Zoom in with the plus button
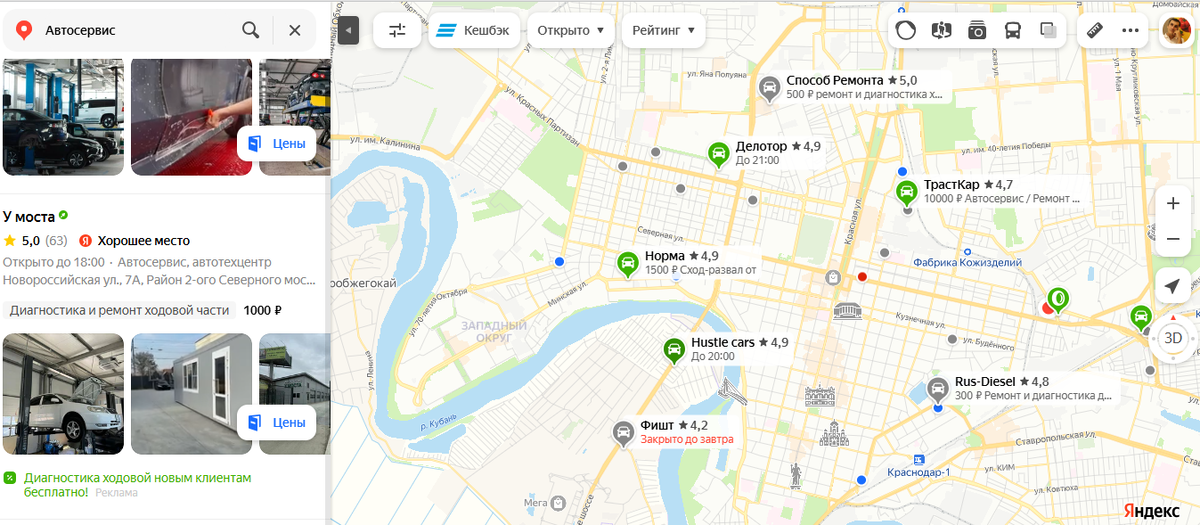 coord(1173,203)
